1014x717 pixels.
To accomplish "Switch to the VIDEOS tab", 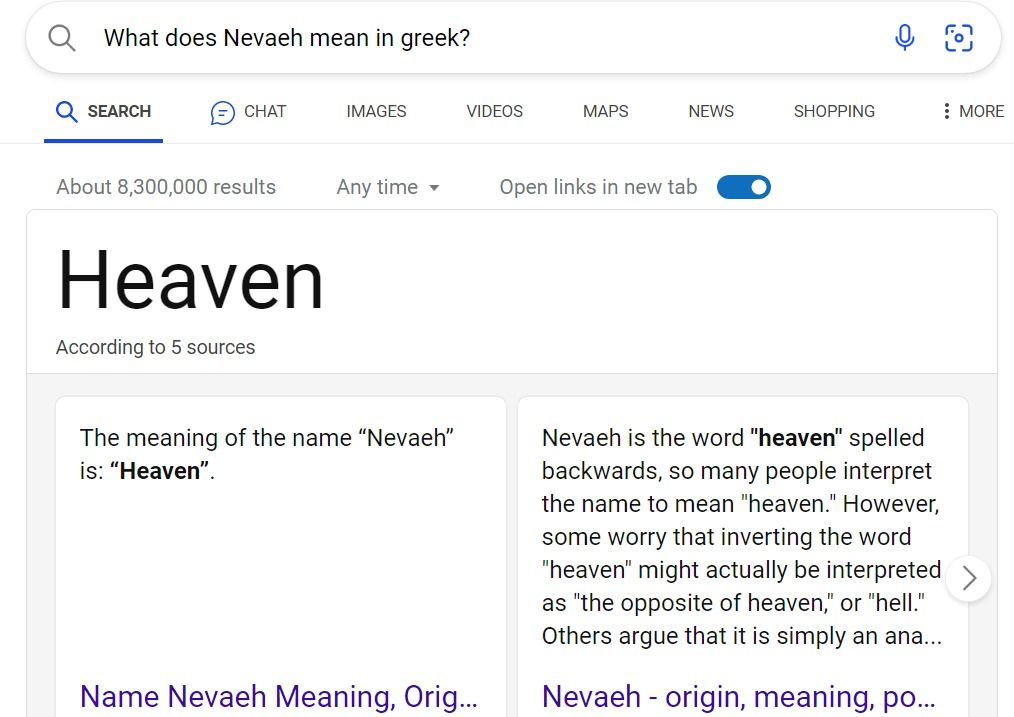I will [495, 111].
